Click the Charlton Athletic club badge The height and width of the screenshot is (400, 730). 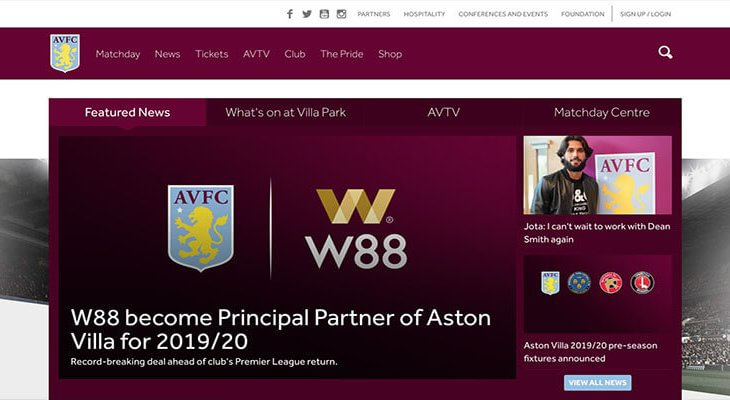[x=642, y=282]
